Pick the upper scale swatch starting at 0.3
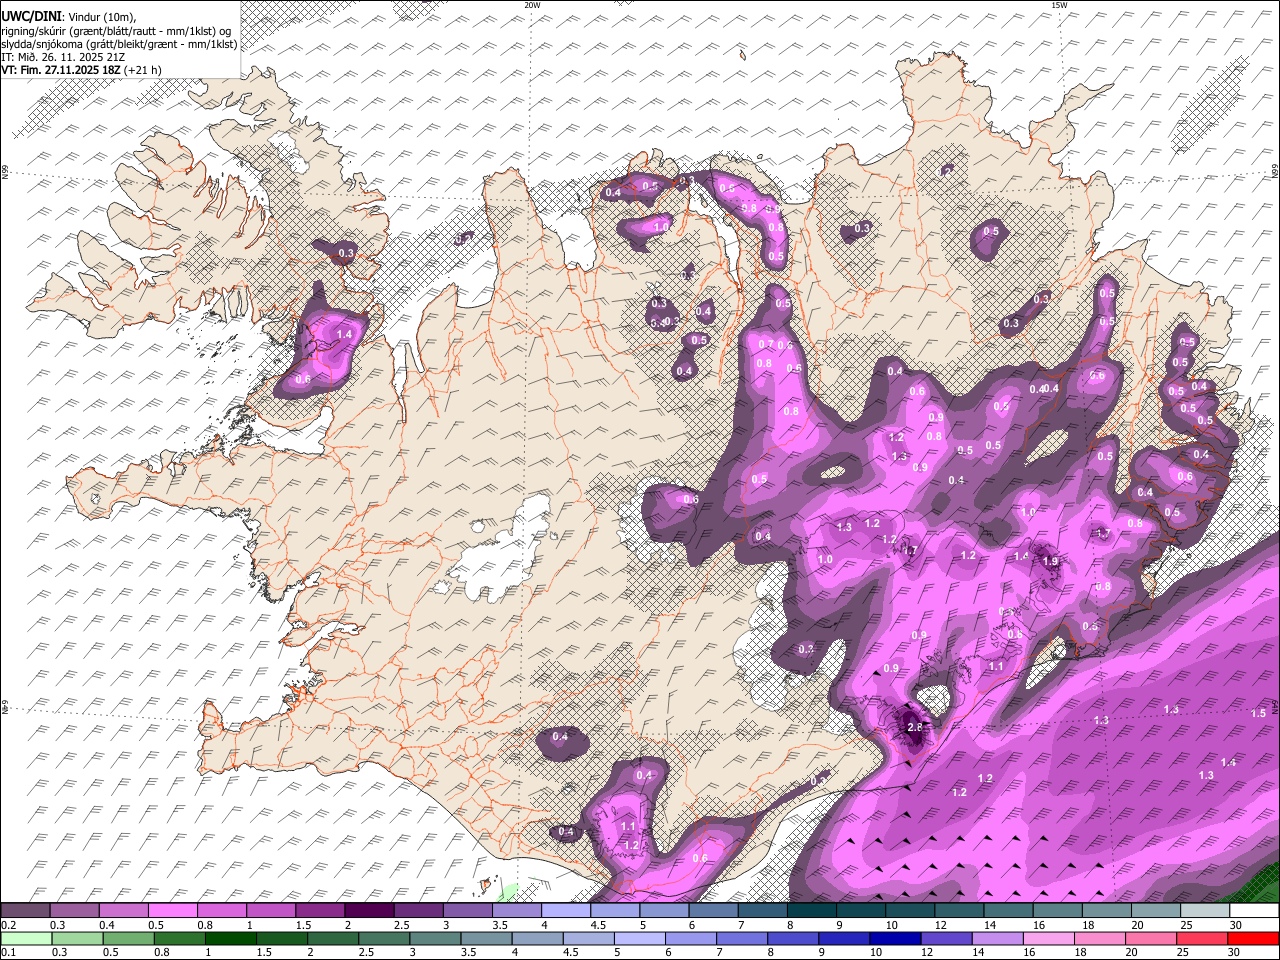 click(x=74, y=911)
